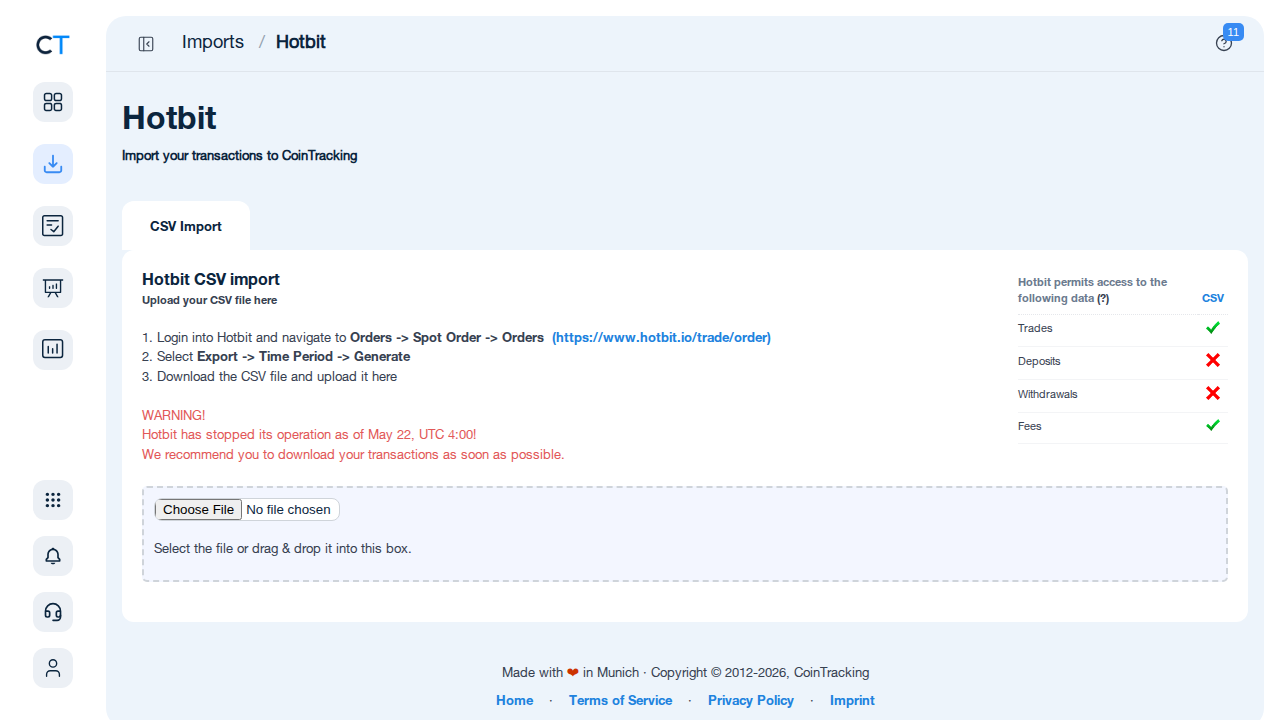This screenshot has height=720, width=1280.
Task: Click the WARNING! text
Action: (x=174, y=415)
